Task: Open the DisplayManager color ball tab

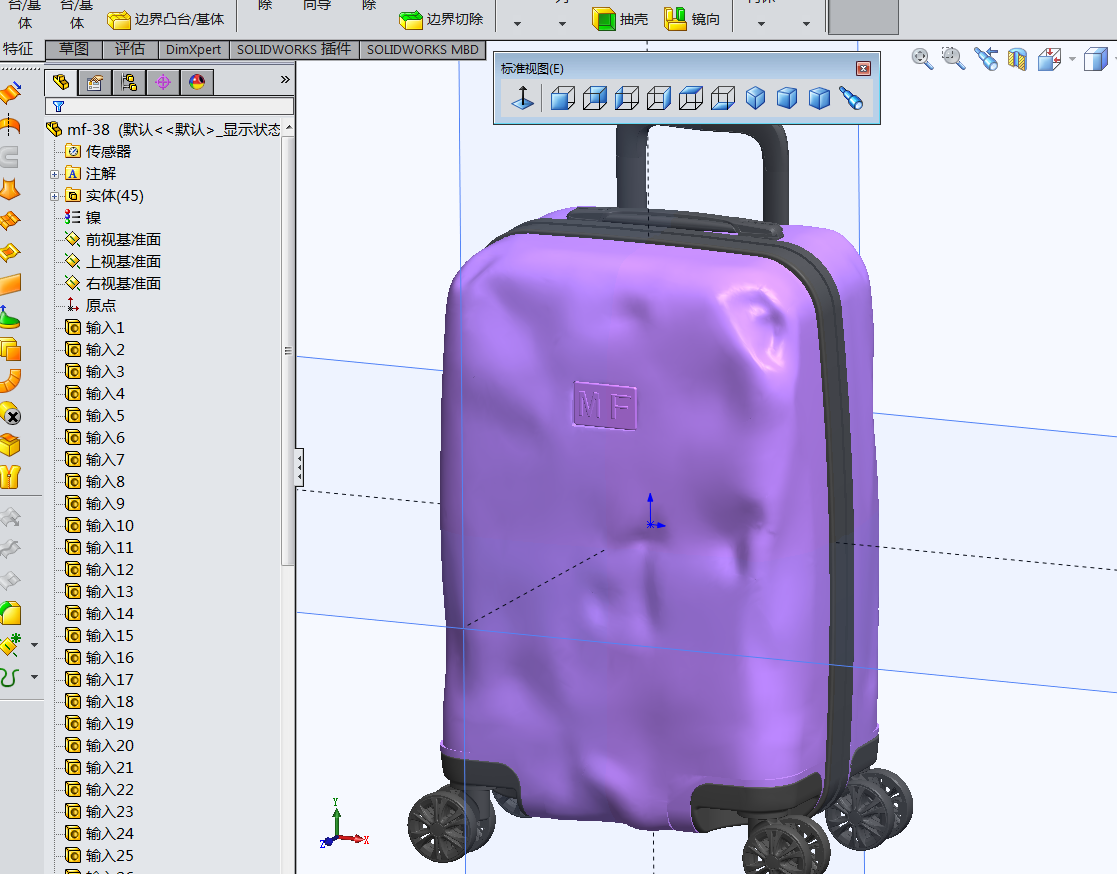Action: click(x=197, y=83)
